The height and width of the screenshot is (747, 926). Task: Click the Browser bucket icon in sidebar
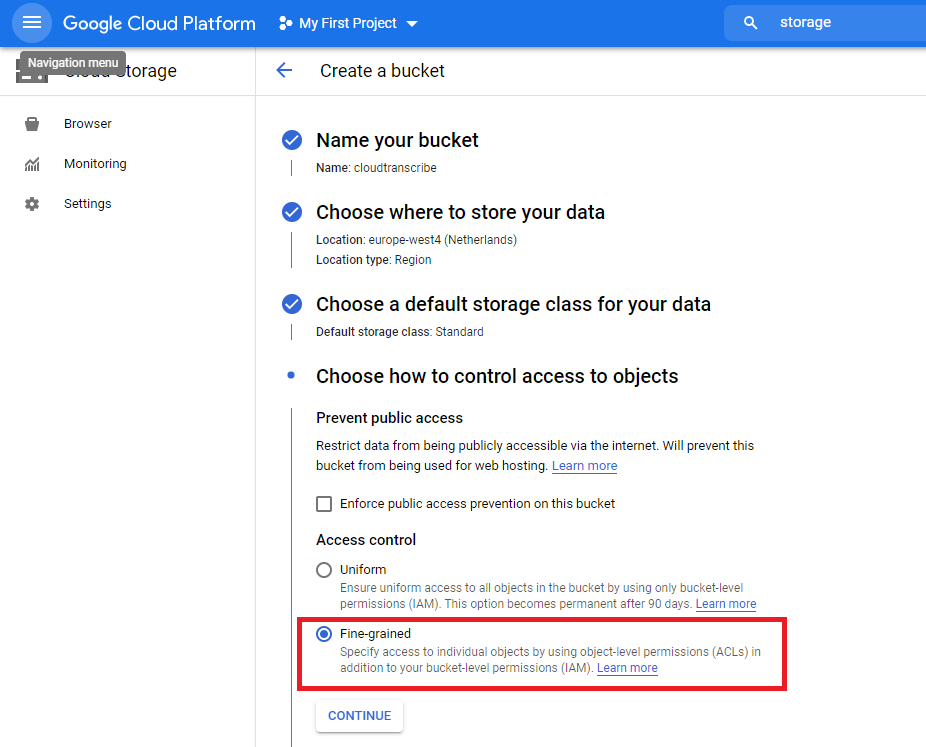(x=32, y=124)
